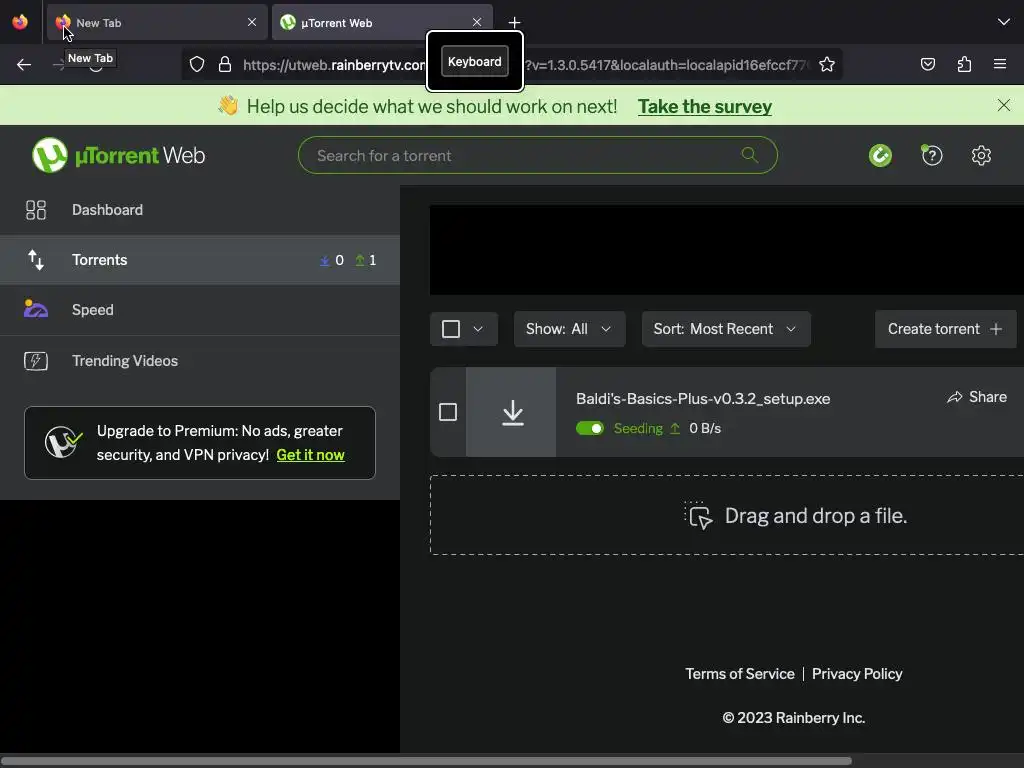This screenshot has height=768, width=1024.
Task: Switch to the New Tab browser tab
Action: tap(157, 22)
